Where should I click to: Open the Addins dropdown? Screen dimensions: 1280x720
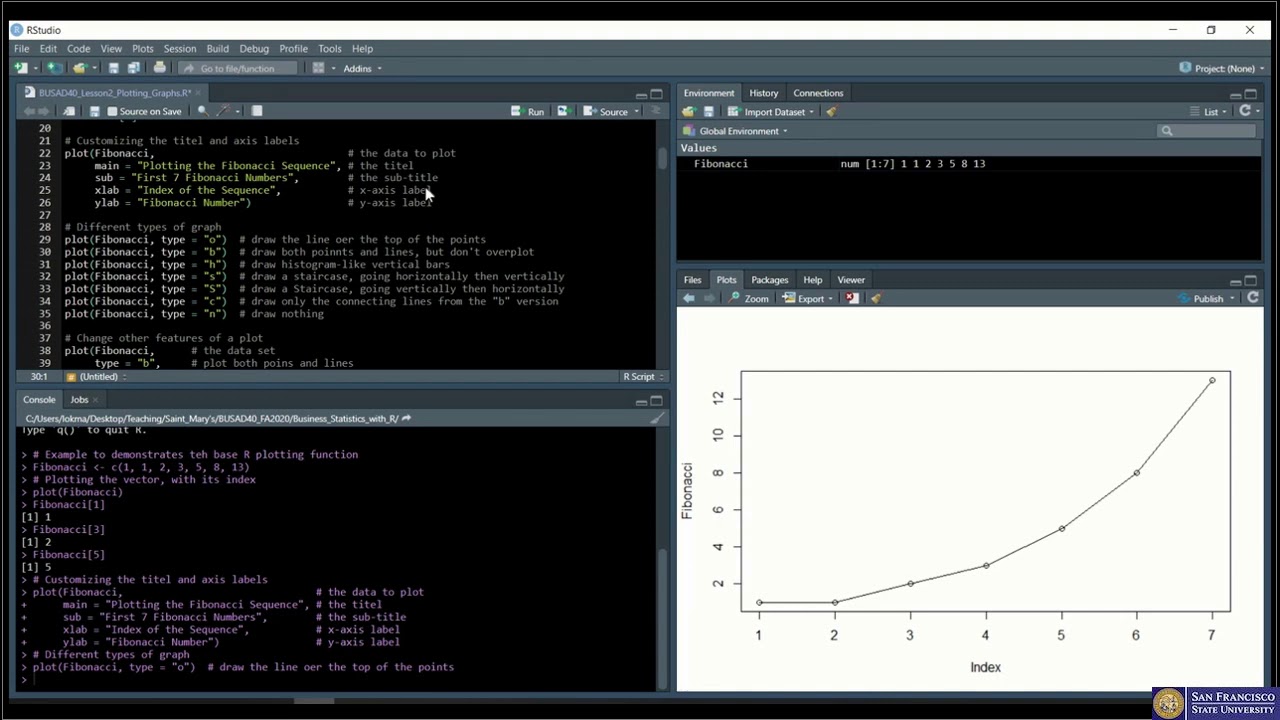tap(362, 68)
